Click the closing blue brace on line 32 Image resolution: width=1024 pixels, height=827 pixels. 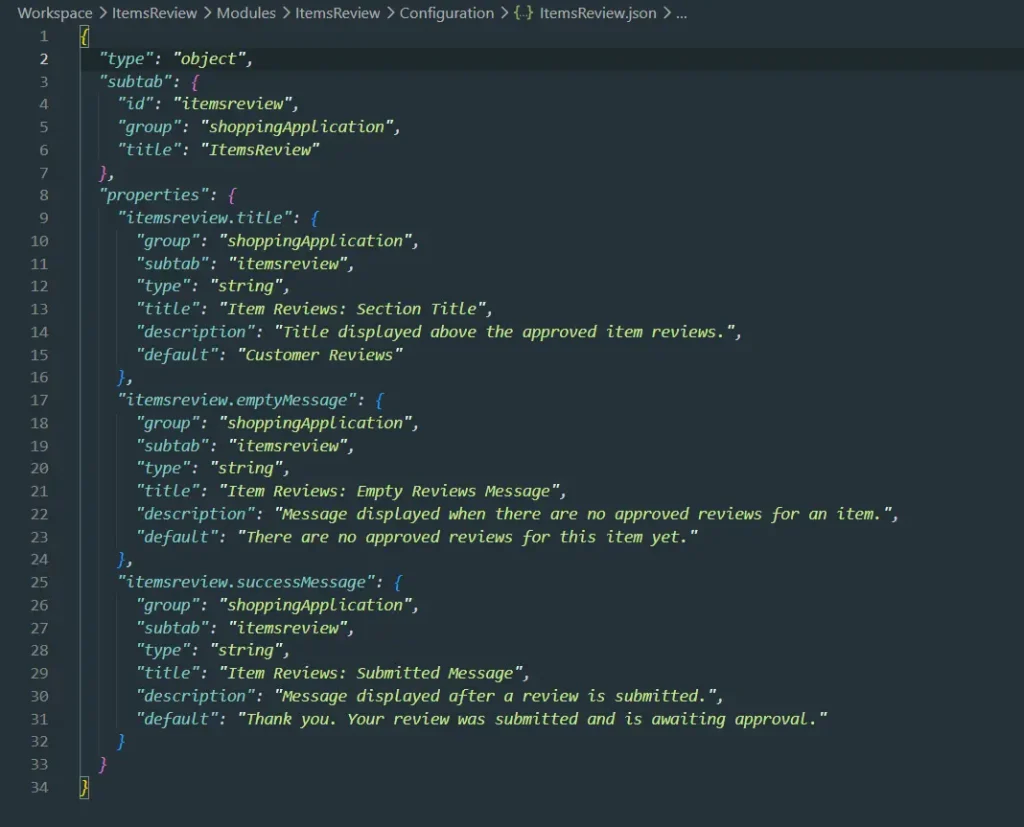(121, 741)
